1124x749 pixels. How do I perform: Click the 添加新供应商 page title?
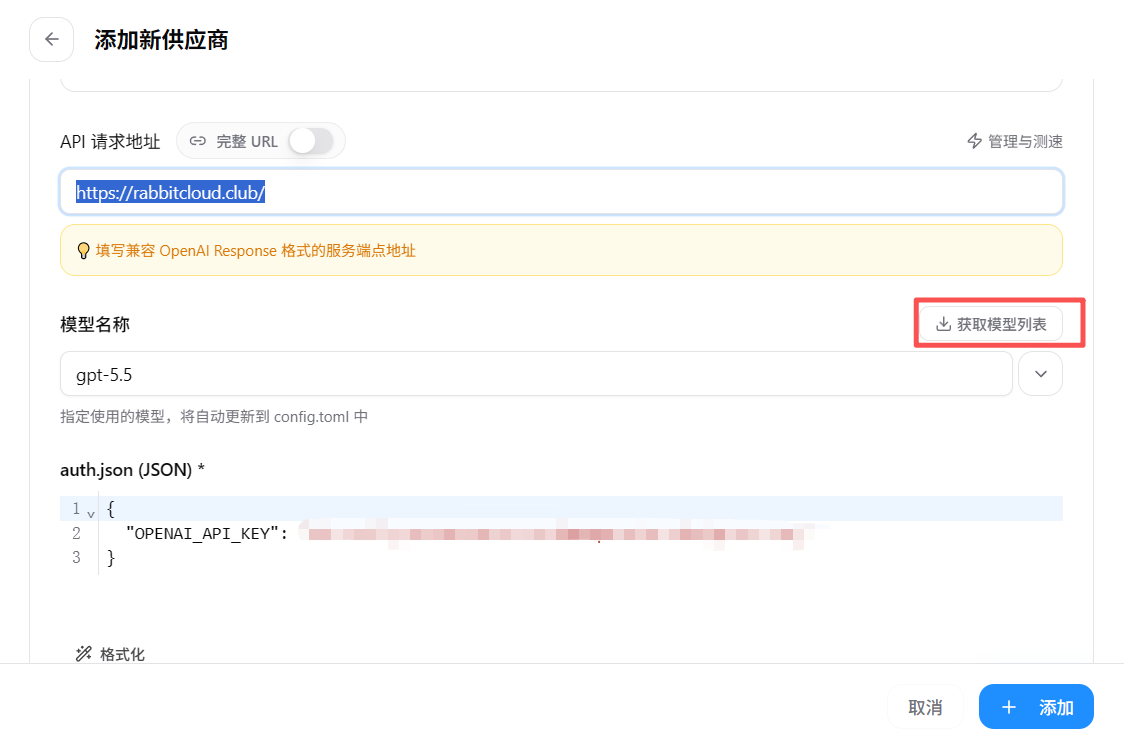pyautogui.click(x=161, y=40)
